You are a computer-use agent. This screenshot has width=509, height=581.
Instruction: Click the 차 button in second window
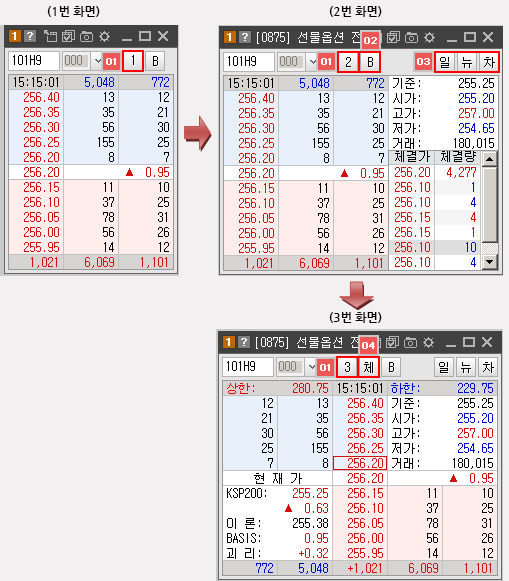coord(489,62)
